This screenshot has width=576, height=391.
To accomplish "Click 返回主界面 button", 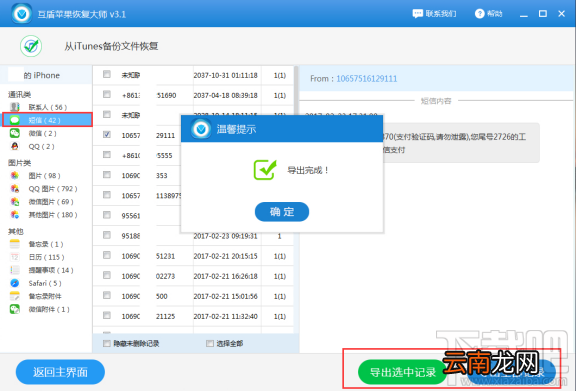I will [x=60, y=372].
